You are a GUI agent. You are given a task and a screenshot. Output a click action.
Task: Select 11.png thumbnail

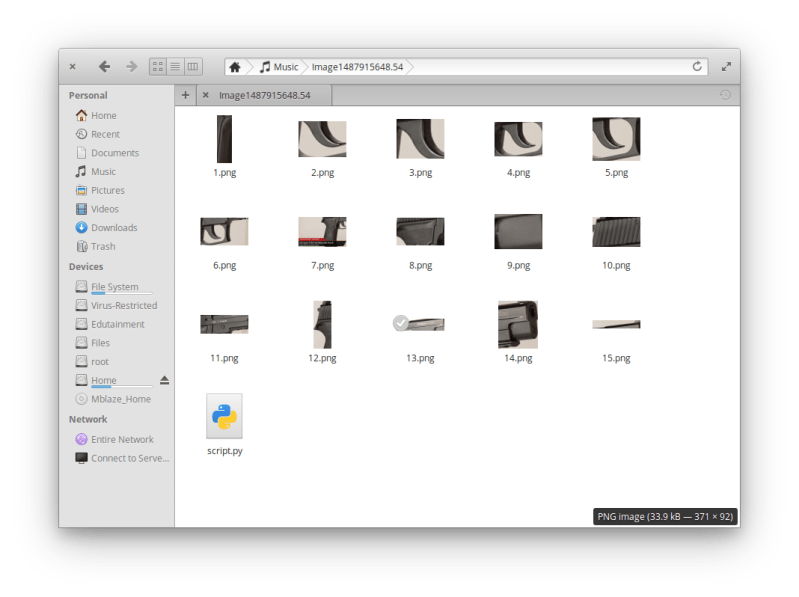pos(224,324)
